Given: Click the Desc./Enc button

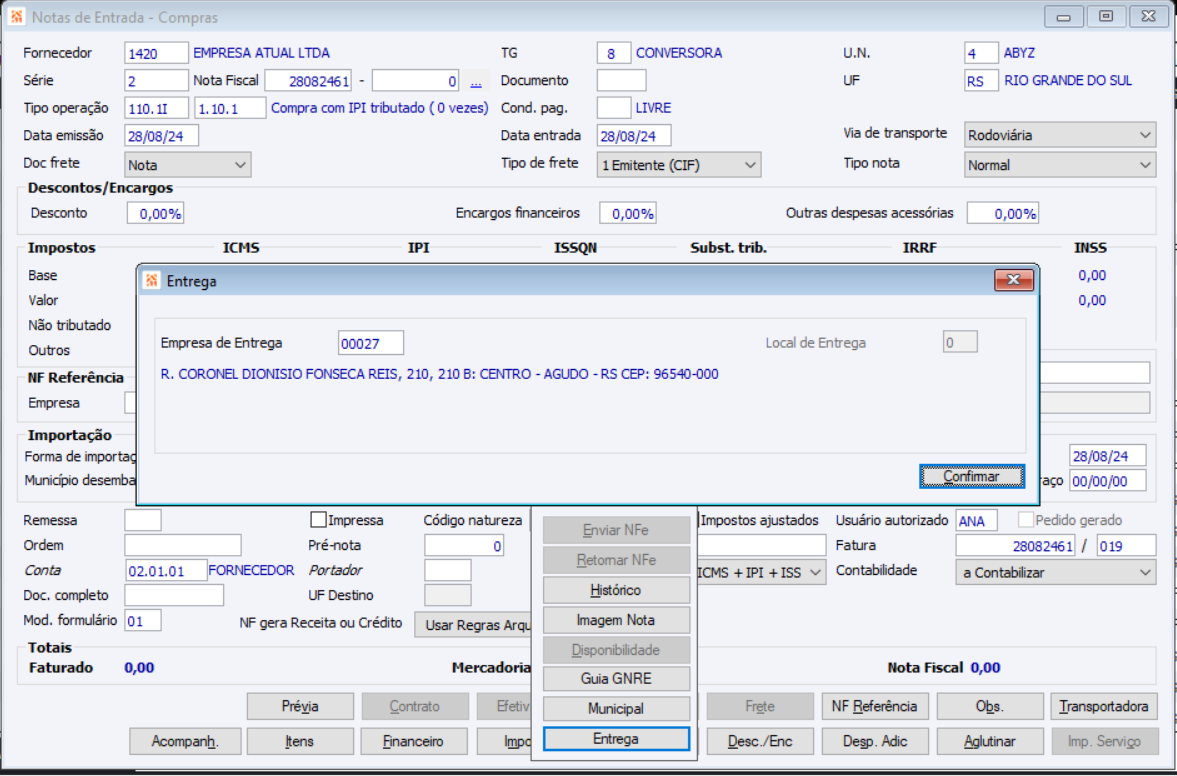Looking at the screenshot, I should coord(760,741).
